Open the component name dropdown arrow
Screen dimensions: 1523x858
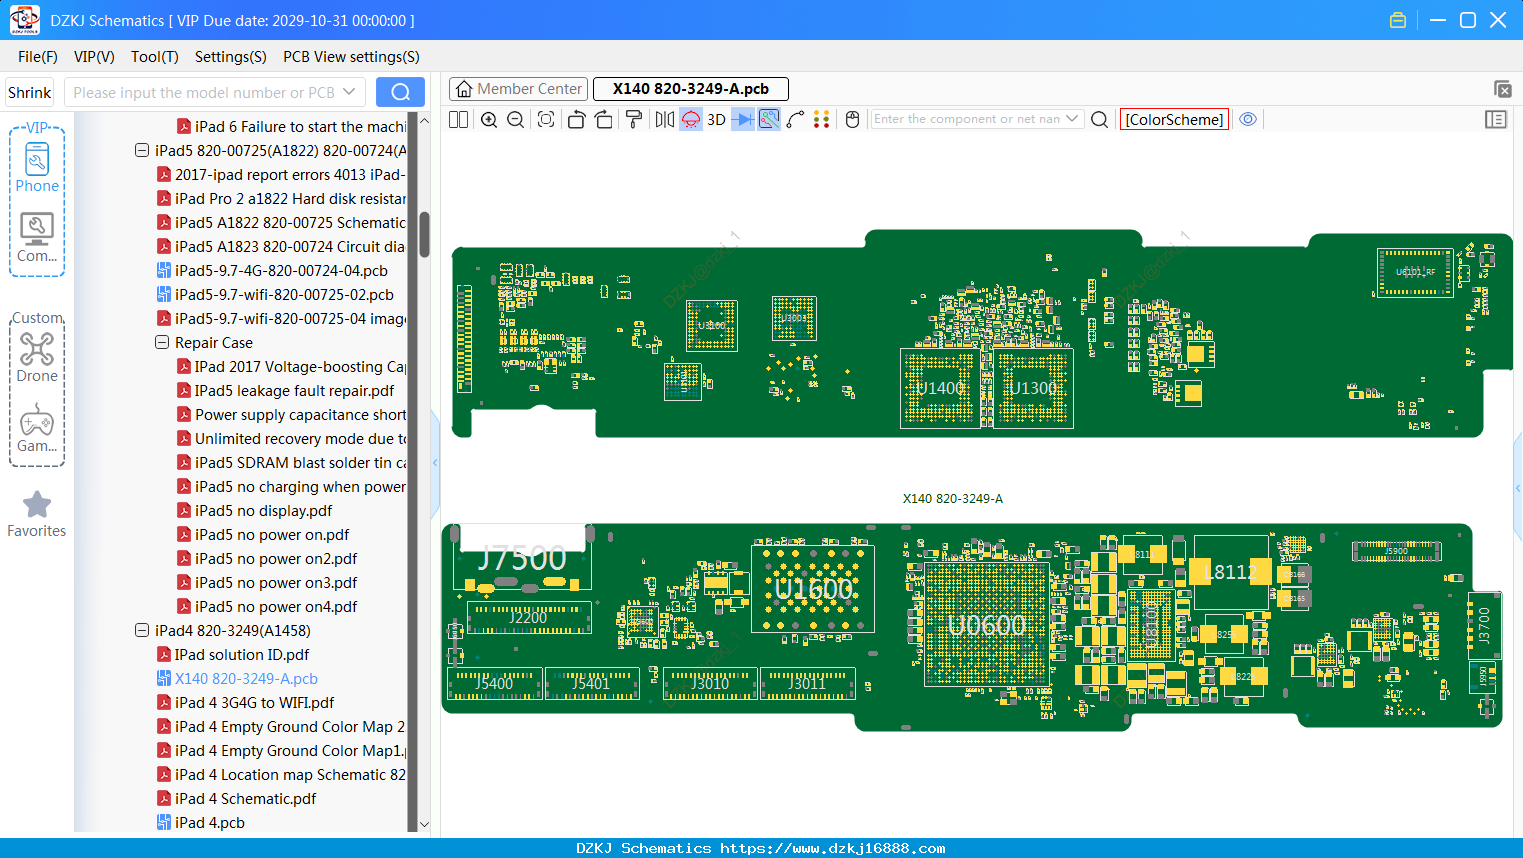(x=1072, y=119)
